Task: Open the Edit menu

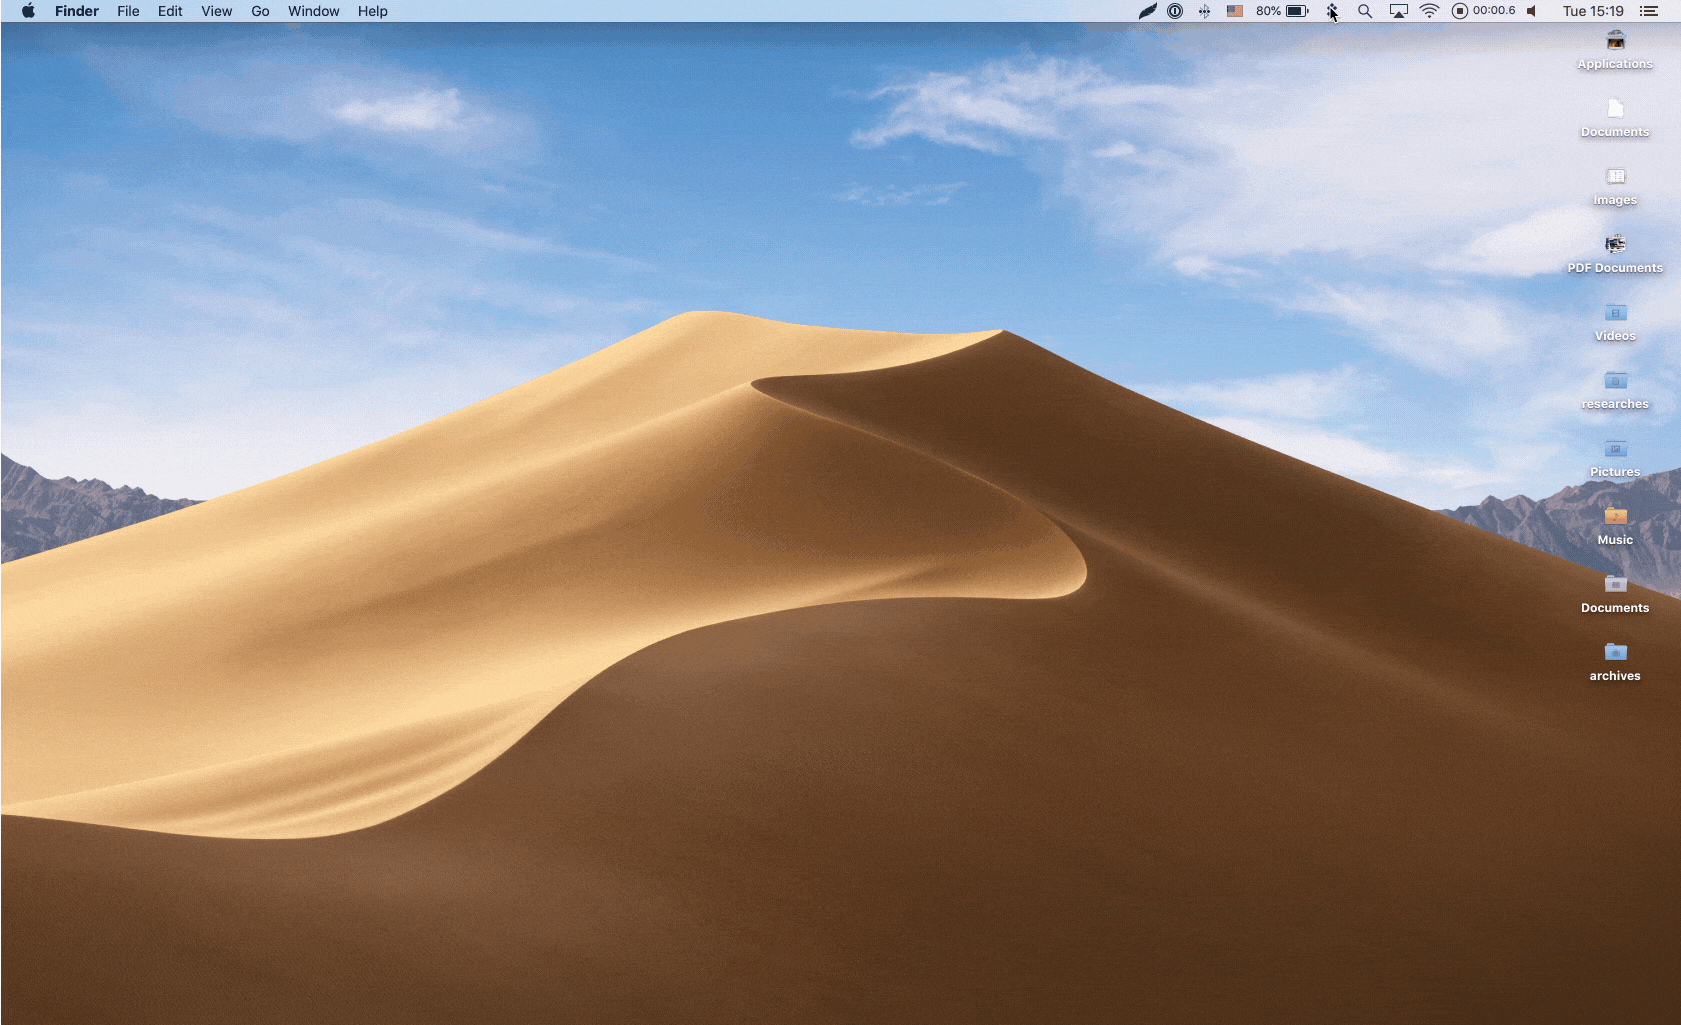Action: point(170,11)
